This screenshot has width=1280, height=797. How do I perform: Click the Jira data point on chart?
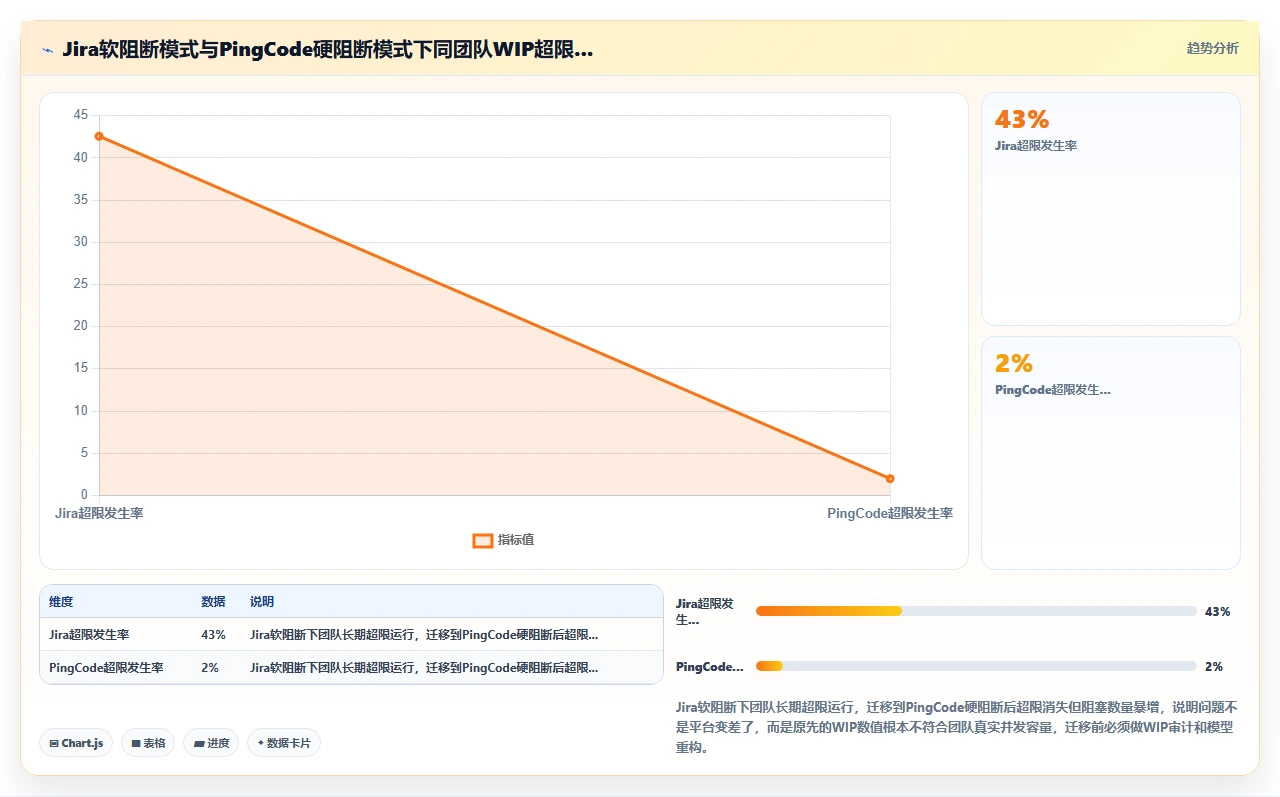pyautogui.click(x=99, y=136)
